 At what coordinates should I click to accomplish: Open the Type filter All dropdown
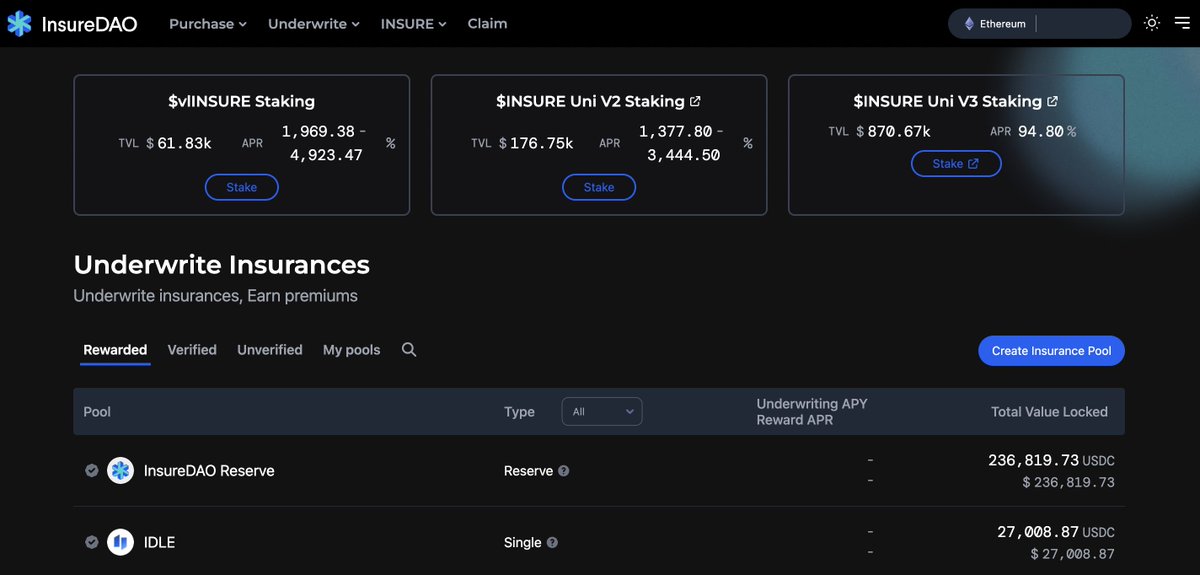coord(602,412)
